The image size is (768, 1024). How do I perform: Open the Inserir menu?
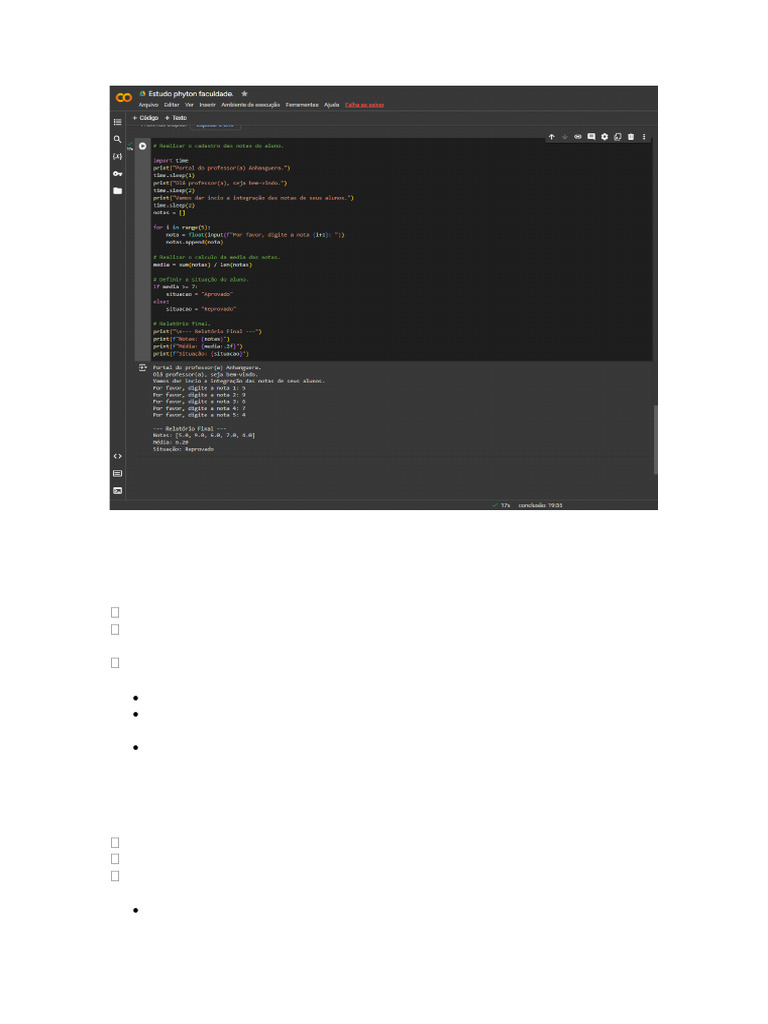[x=208, y=105]
